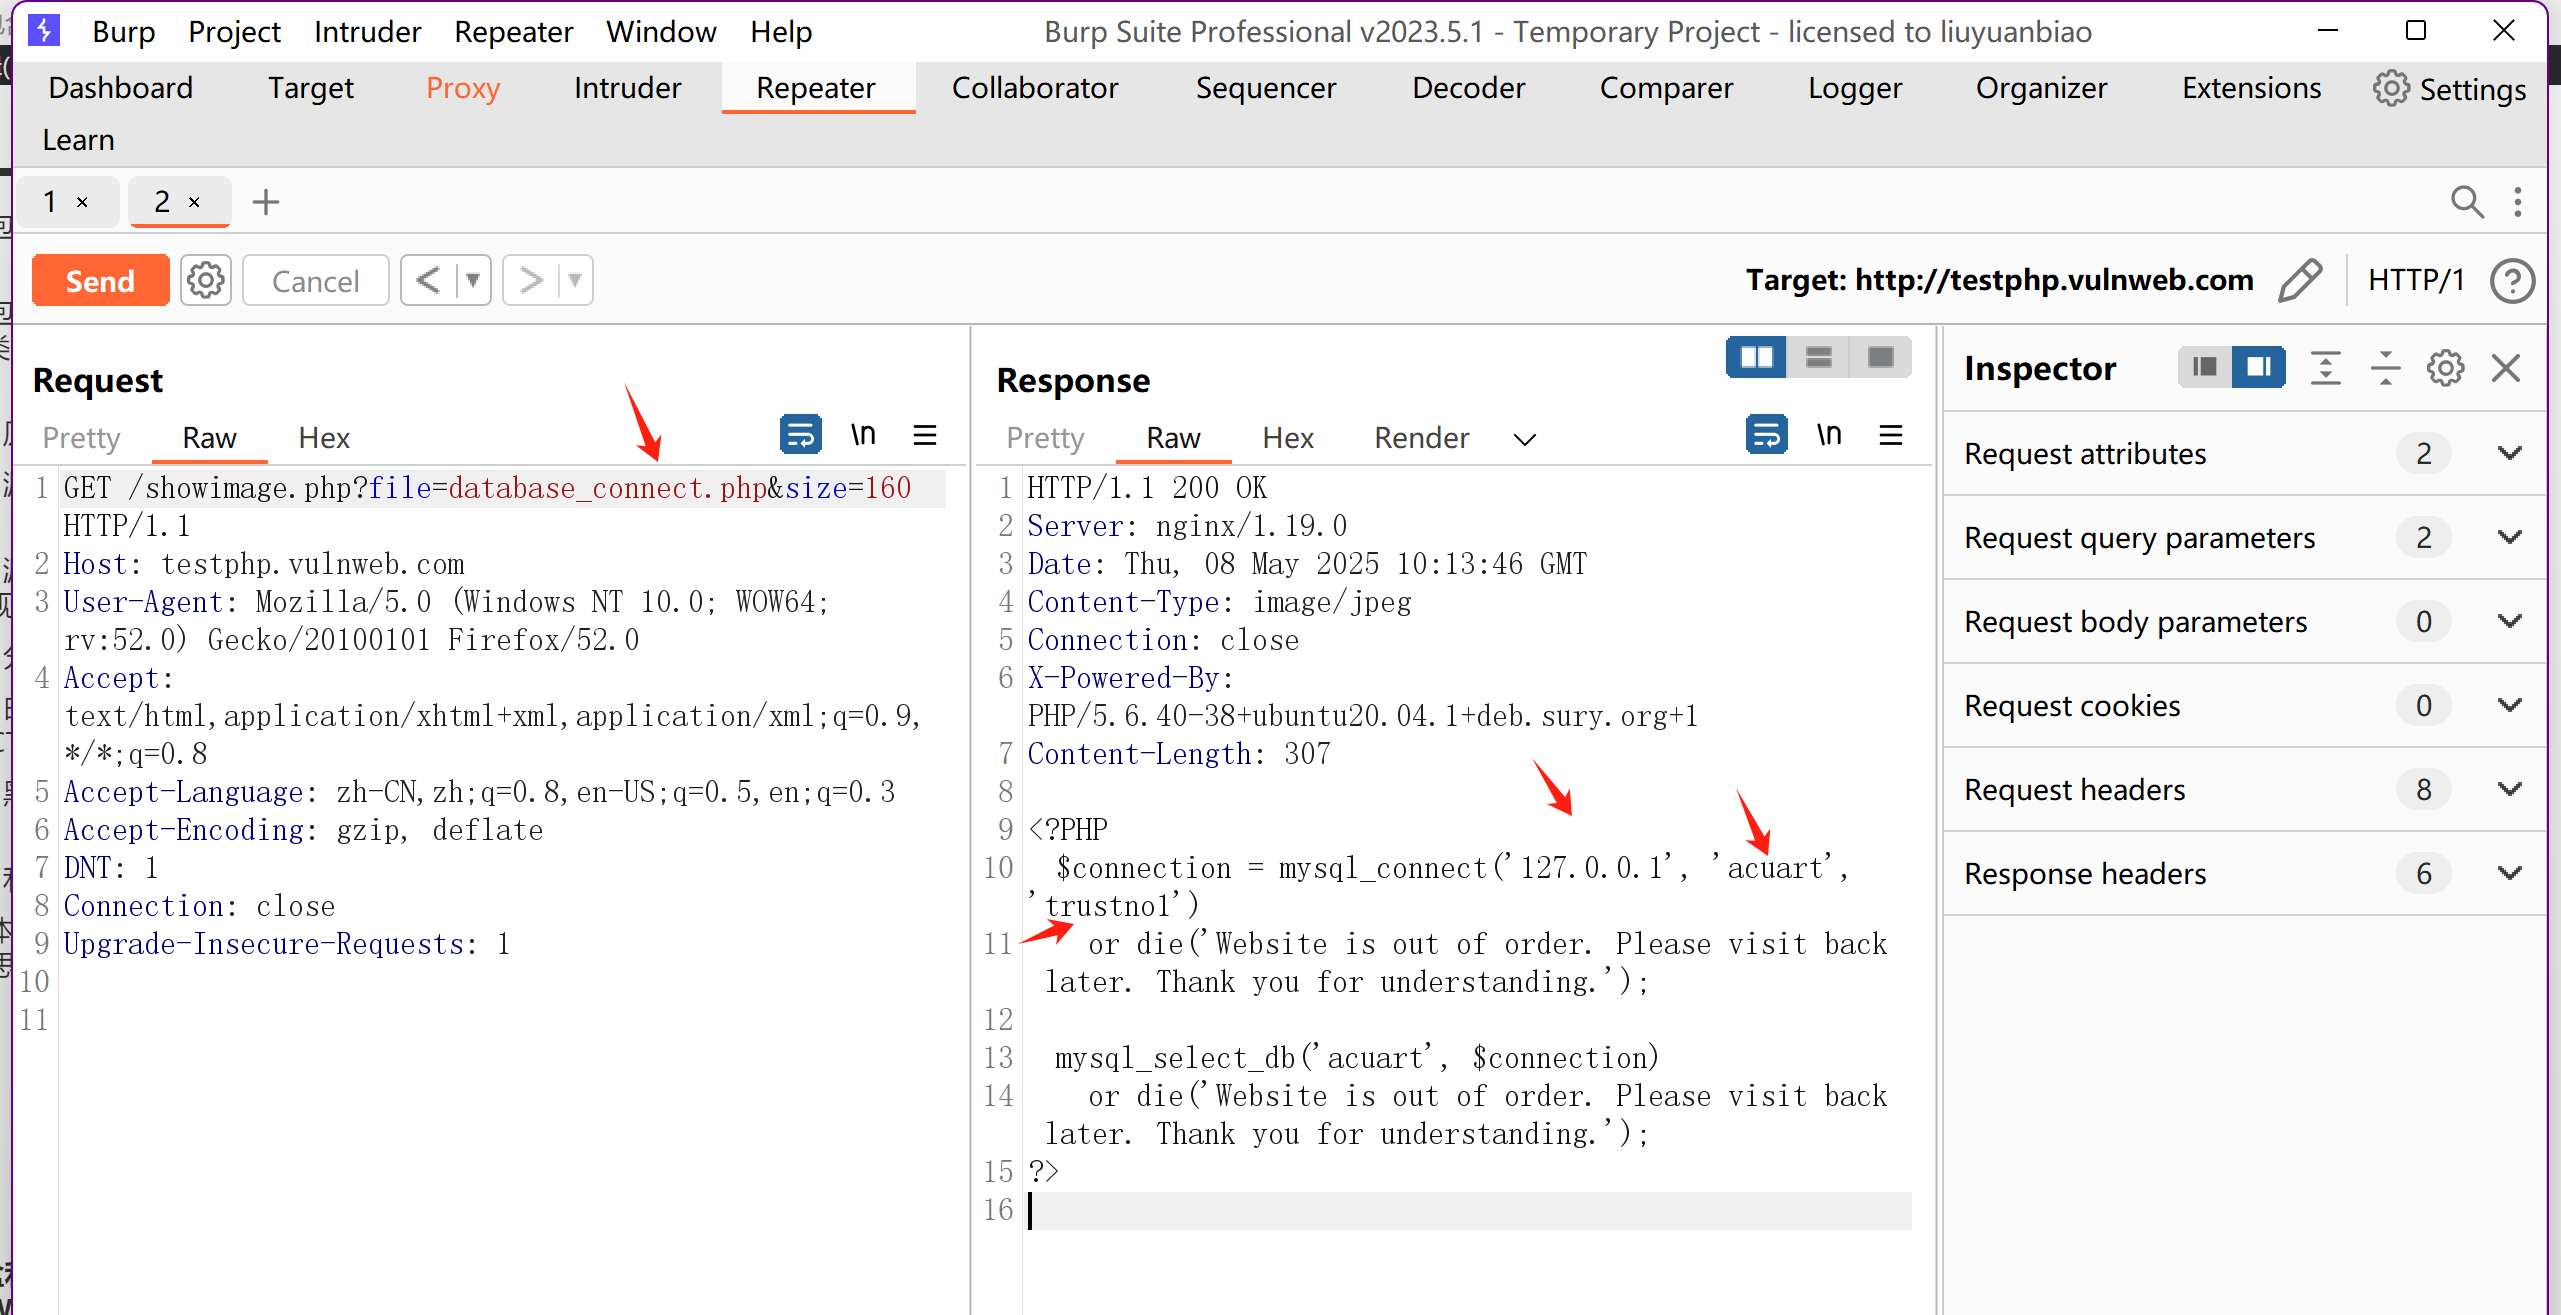
Task: Open the help question mark icon
Action: [2512, 281]
